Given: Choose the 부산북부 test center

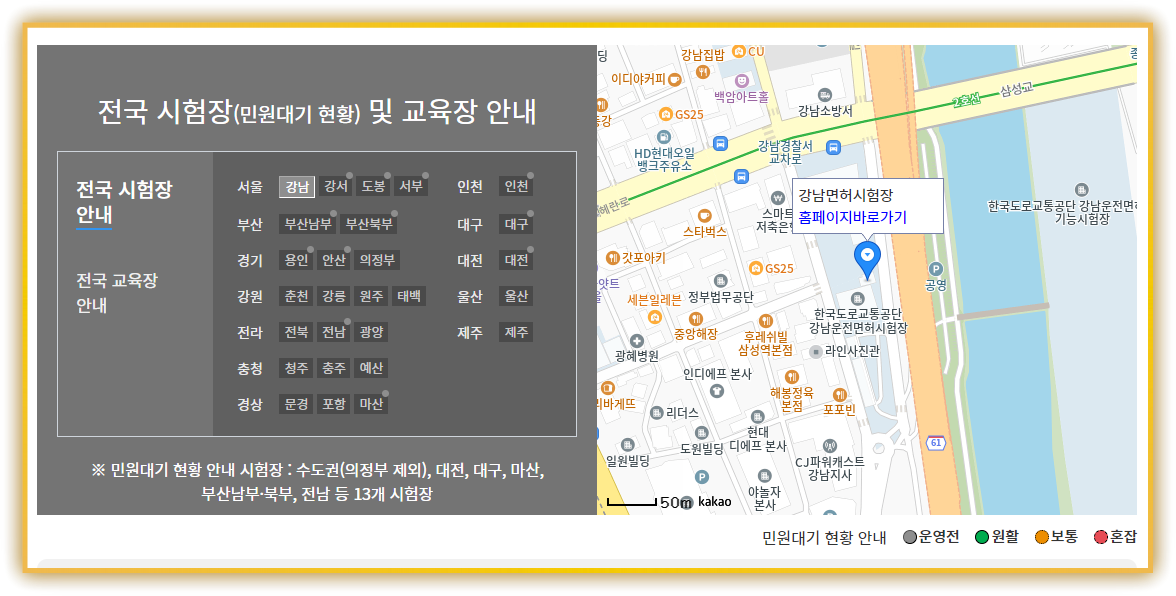Looking at the screenshot, I should (x=369, y=223).
